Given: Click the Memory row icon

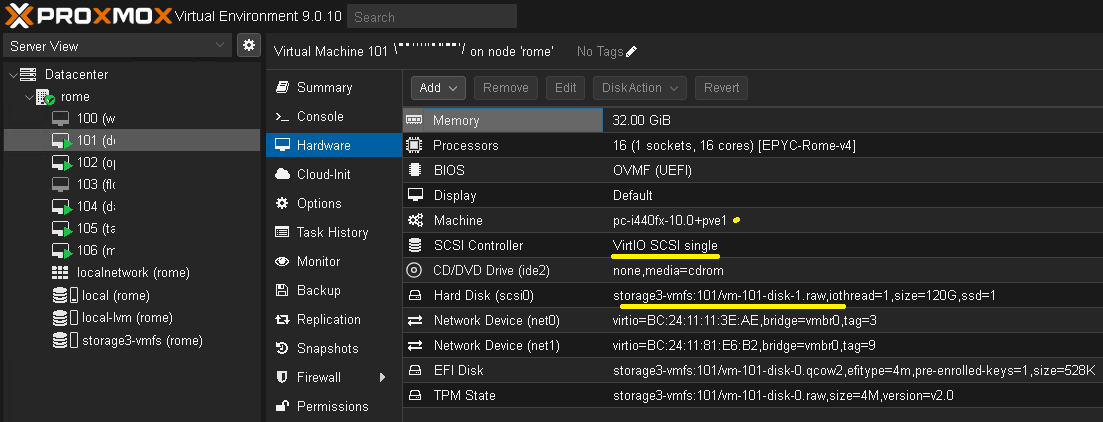Looking at the screenshot, I should (x=414, y=121).
